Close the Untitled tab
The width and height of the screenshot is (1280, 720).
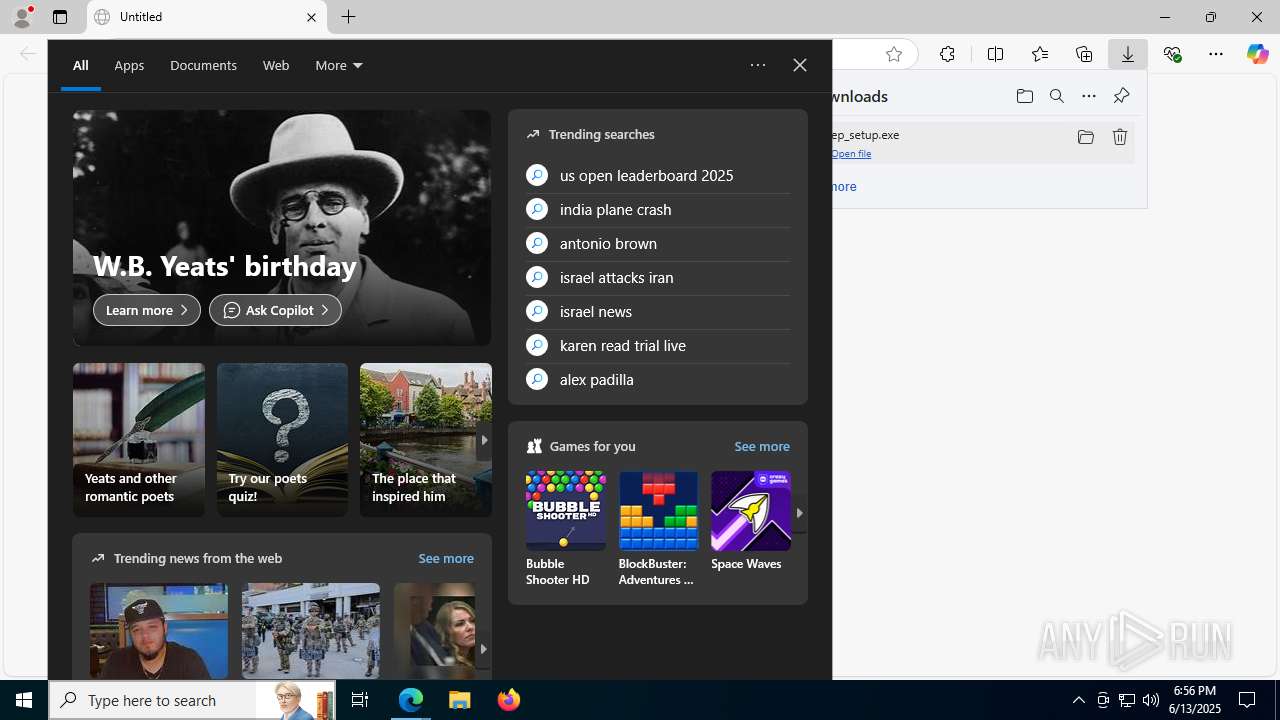point(311,17)
